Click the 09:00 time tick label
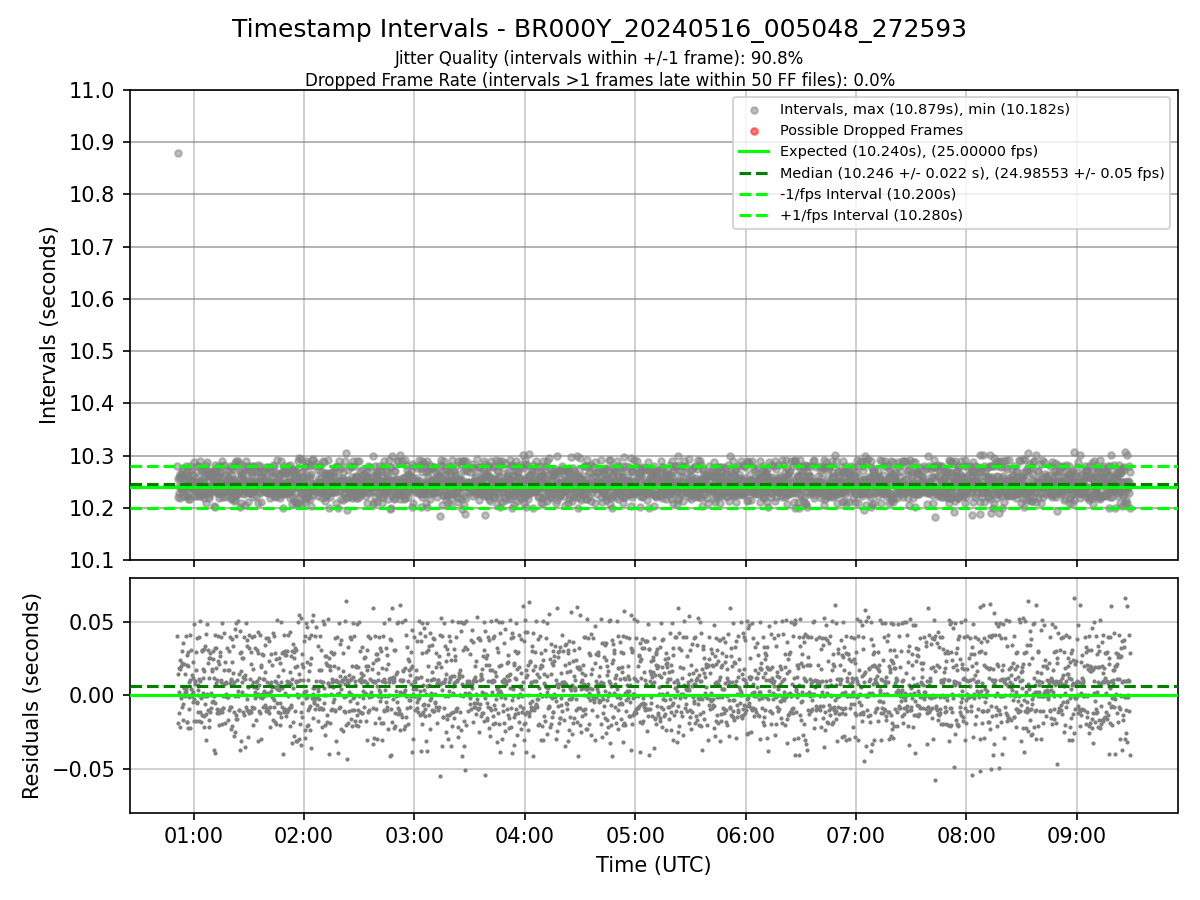 (x=1076, y=834)
